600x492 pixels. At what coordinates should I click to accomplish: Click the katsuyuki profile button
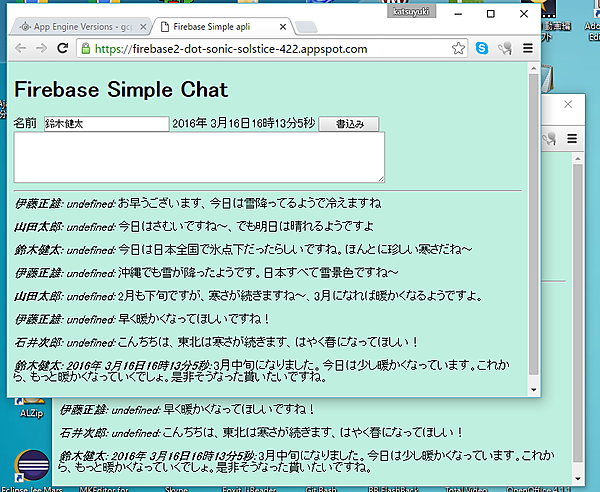411,11
